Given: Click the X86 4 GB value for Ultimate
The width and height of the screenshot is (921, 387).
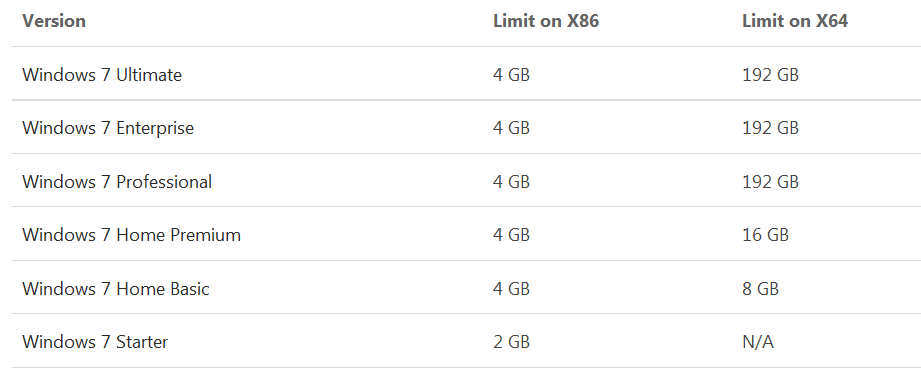Looking at the screenshot, I should 511,75.
